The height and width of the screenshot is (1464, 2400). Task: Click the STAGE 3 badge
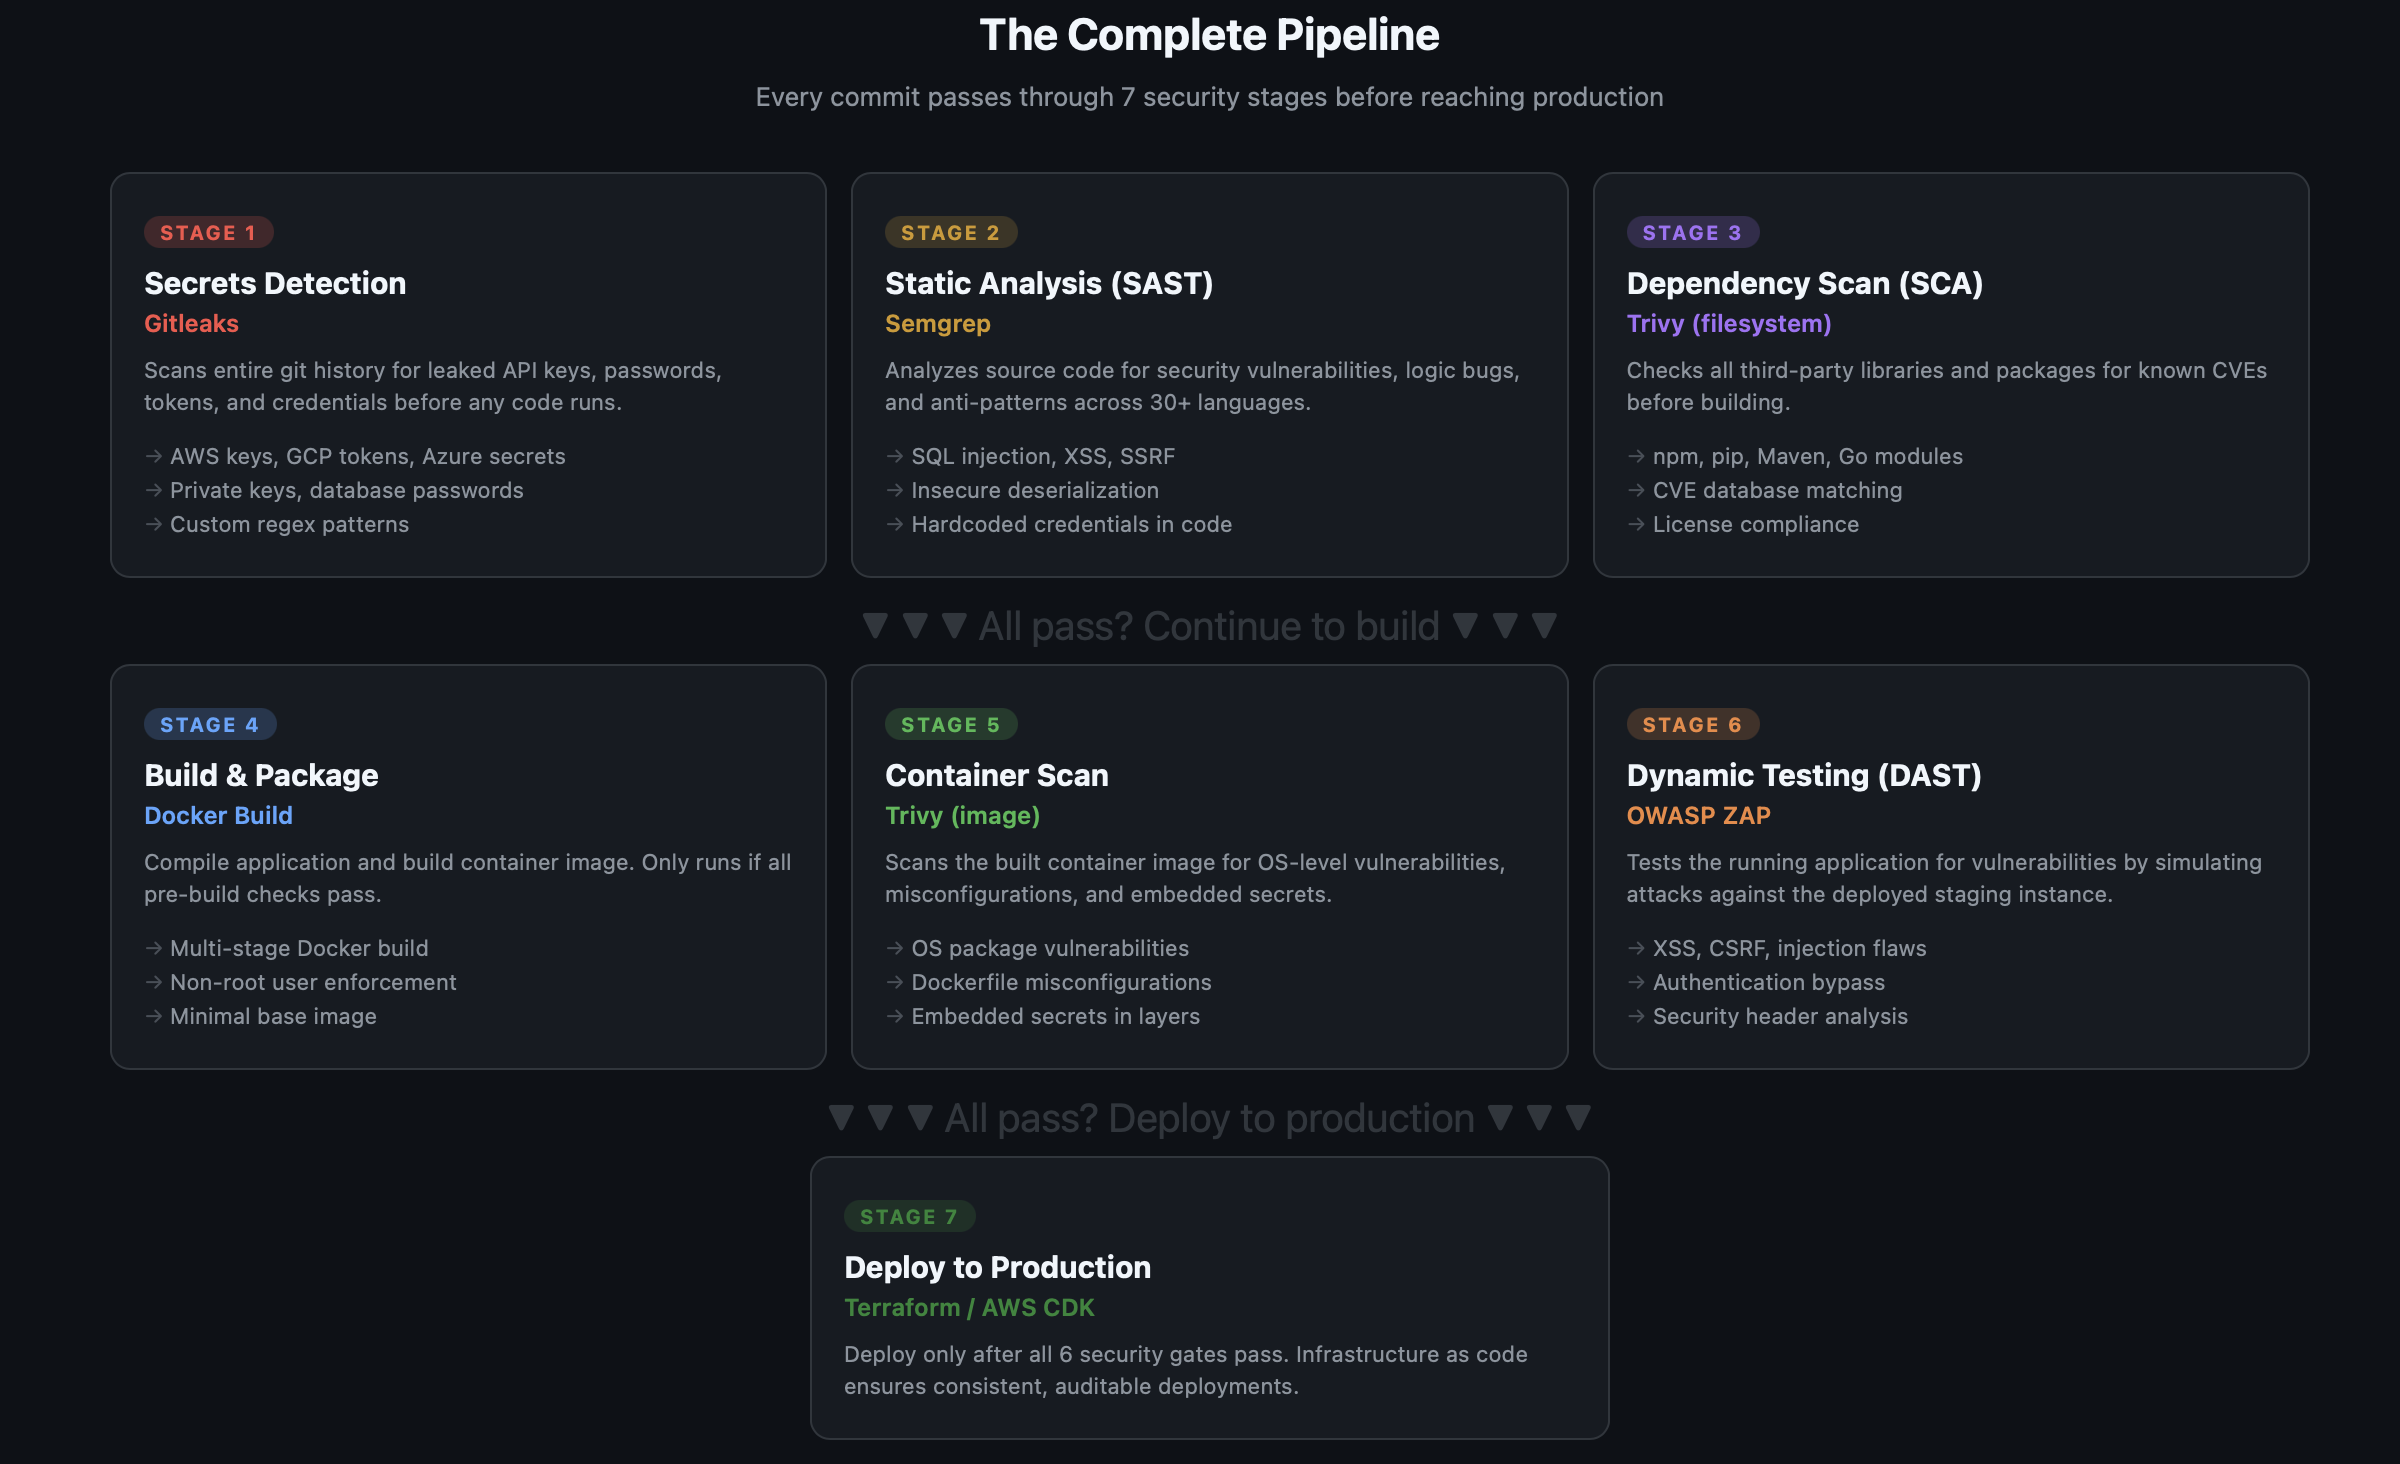click(1692, 233)
